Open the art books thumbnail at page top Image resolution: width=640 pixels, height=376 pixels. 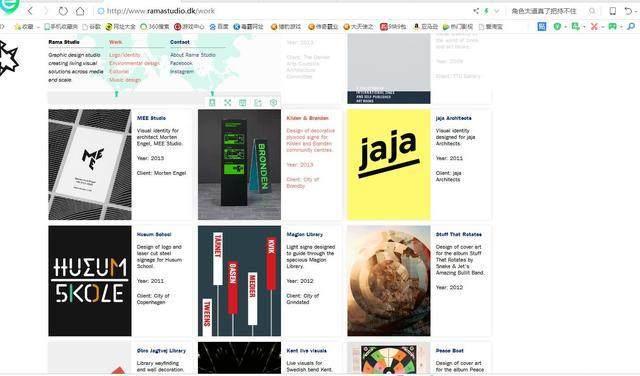(389, 69)
